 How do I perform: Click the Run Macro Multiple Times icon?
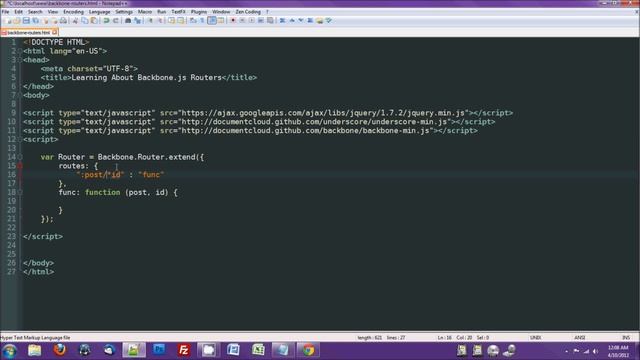261,20
